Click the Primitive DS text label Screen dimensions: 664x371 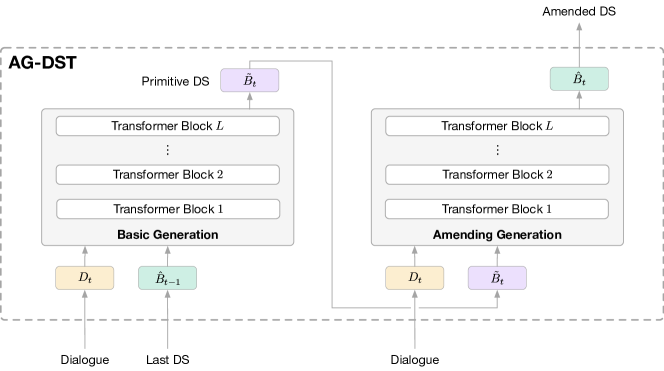coord(175,81)
